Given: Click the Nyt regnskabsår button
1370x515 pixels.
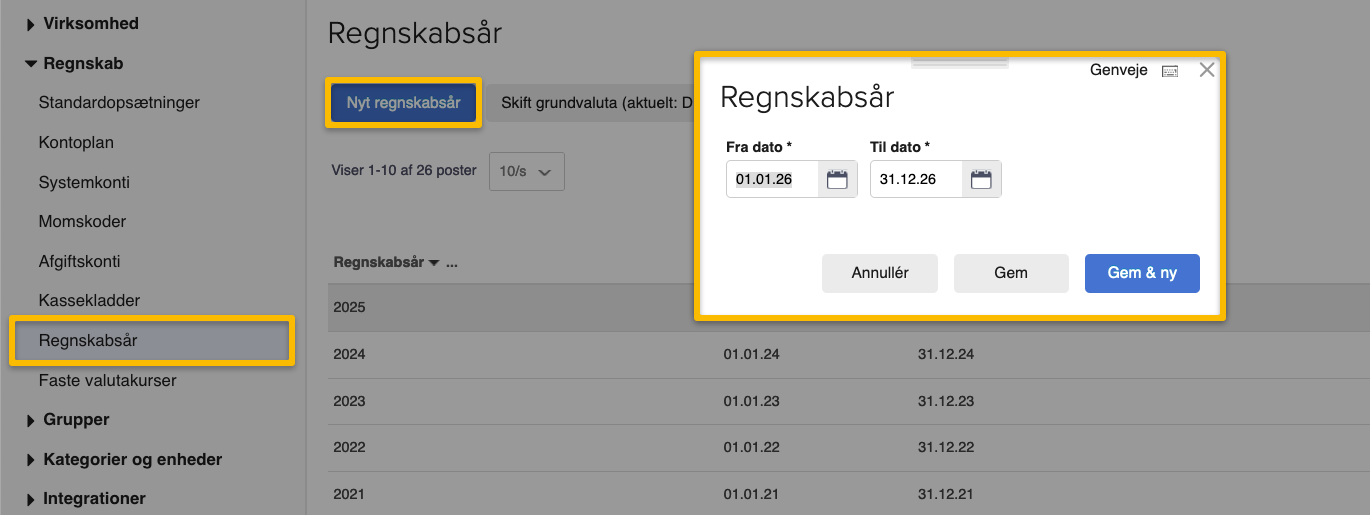Looking at the screenshot, I should click(403, 103).
